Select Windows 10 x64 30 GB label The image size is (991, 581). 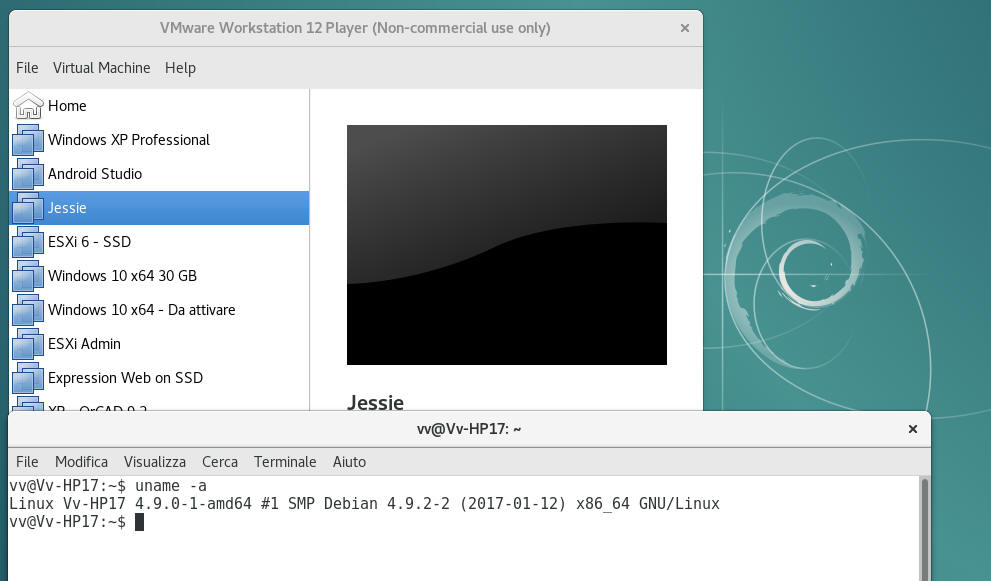pyautogui.click(x=123, y=276)
